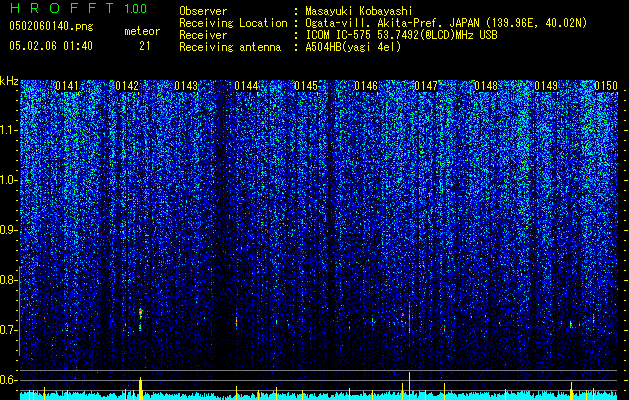Viewport: 629px width, 400px height.
Task: Click the tall yellow power spike before 0147
Action: [x=410, y=384]
